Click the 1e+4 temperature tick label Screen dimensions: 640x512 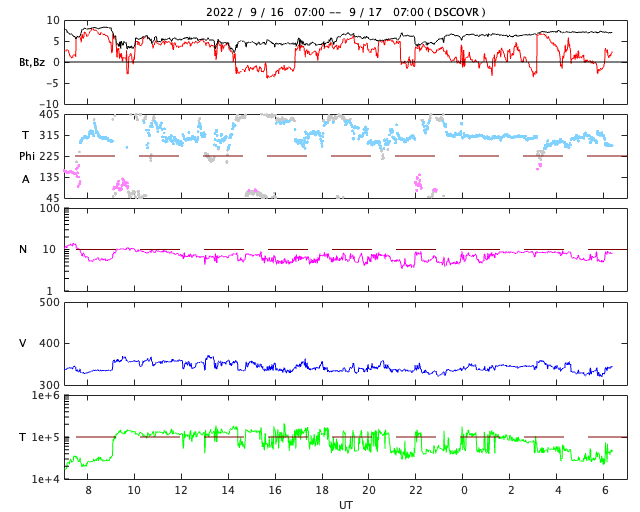point(45,479)
